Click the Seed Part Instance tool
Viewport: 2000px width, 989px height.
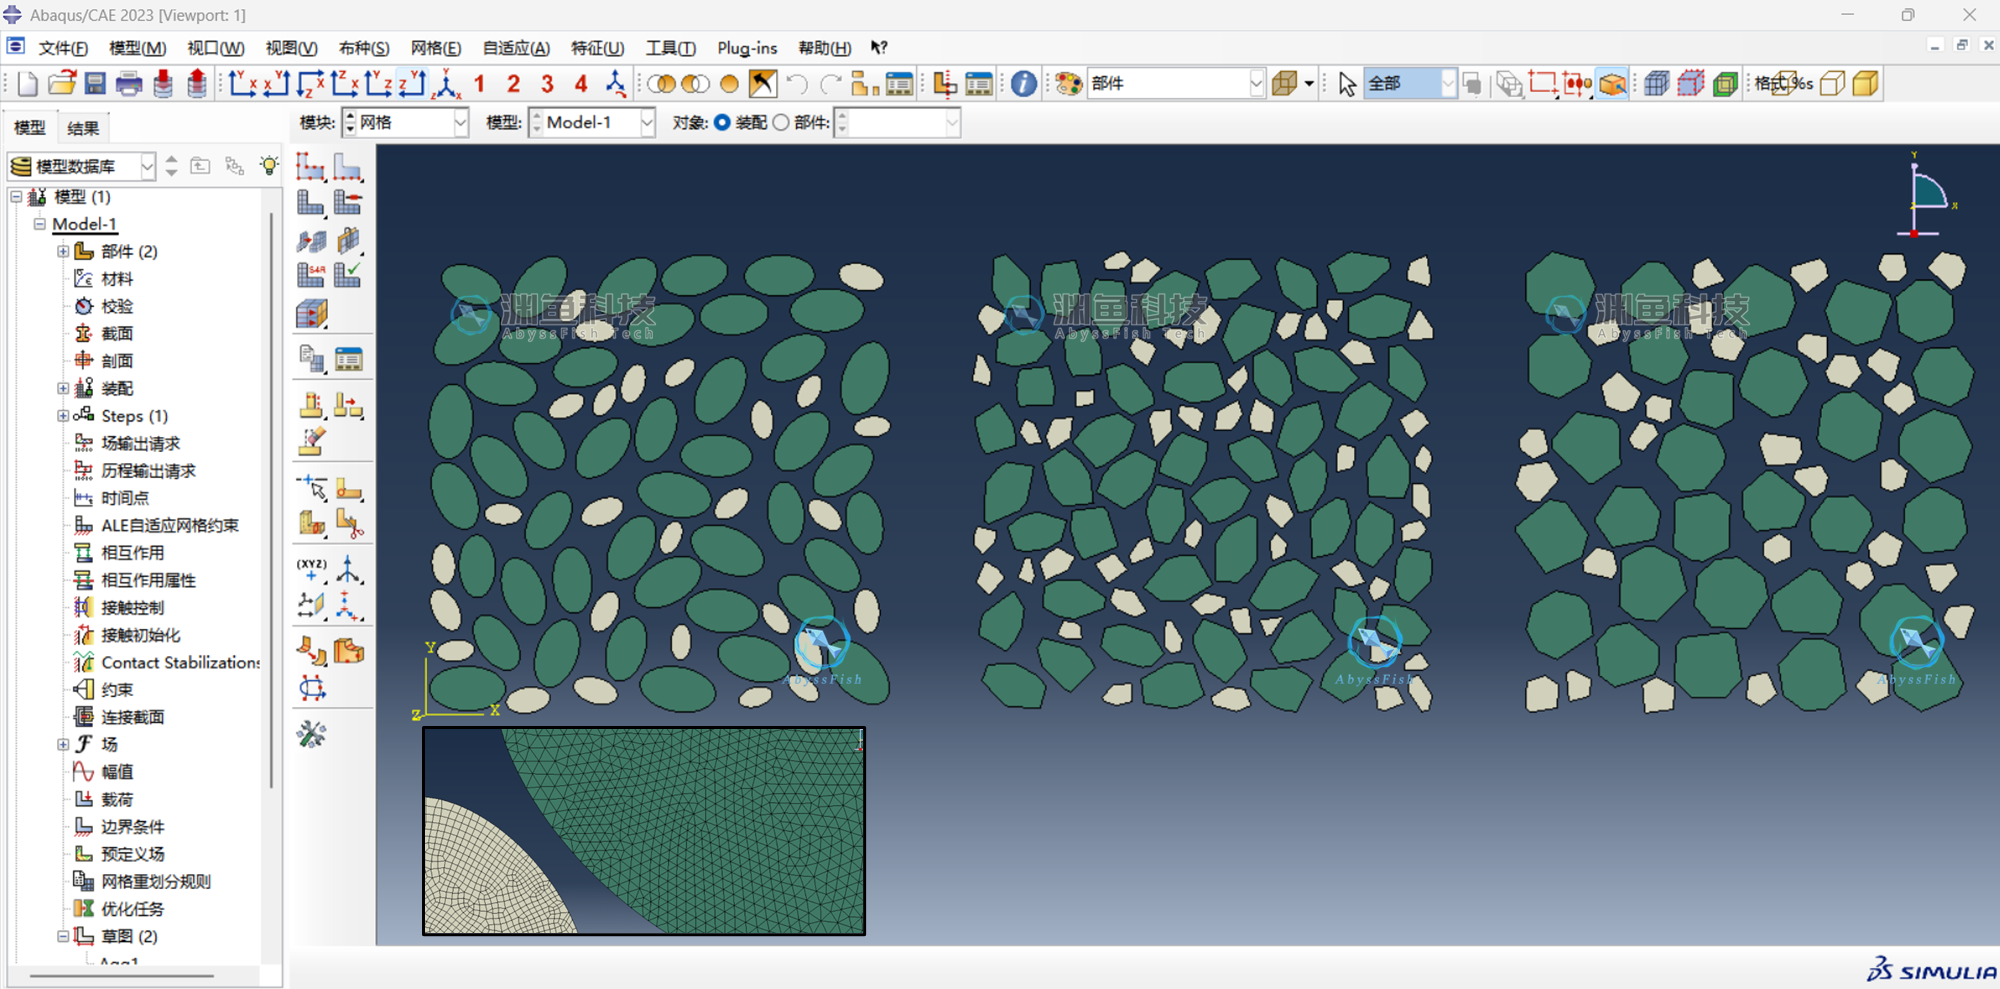pos(311,167)
